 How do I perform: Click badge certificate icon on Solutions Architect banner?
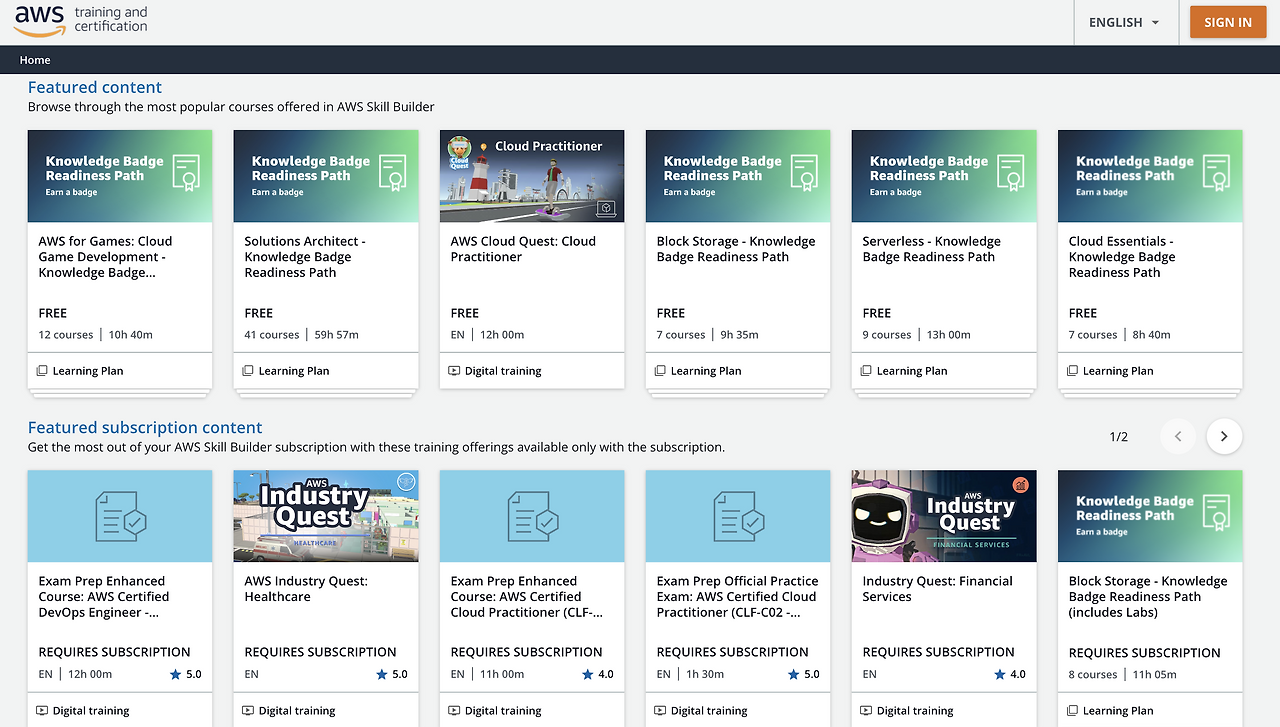click(x=392, y=173)
